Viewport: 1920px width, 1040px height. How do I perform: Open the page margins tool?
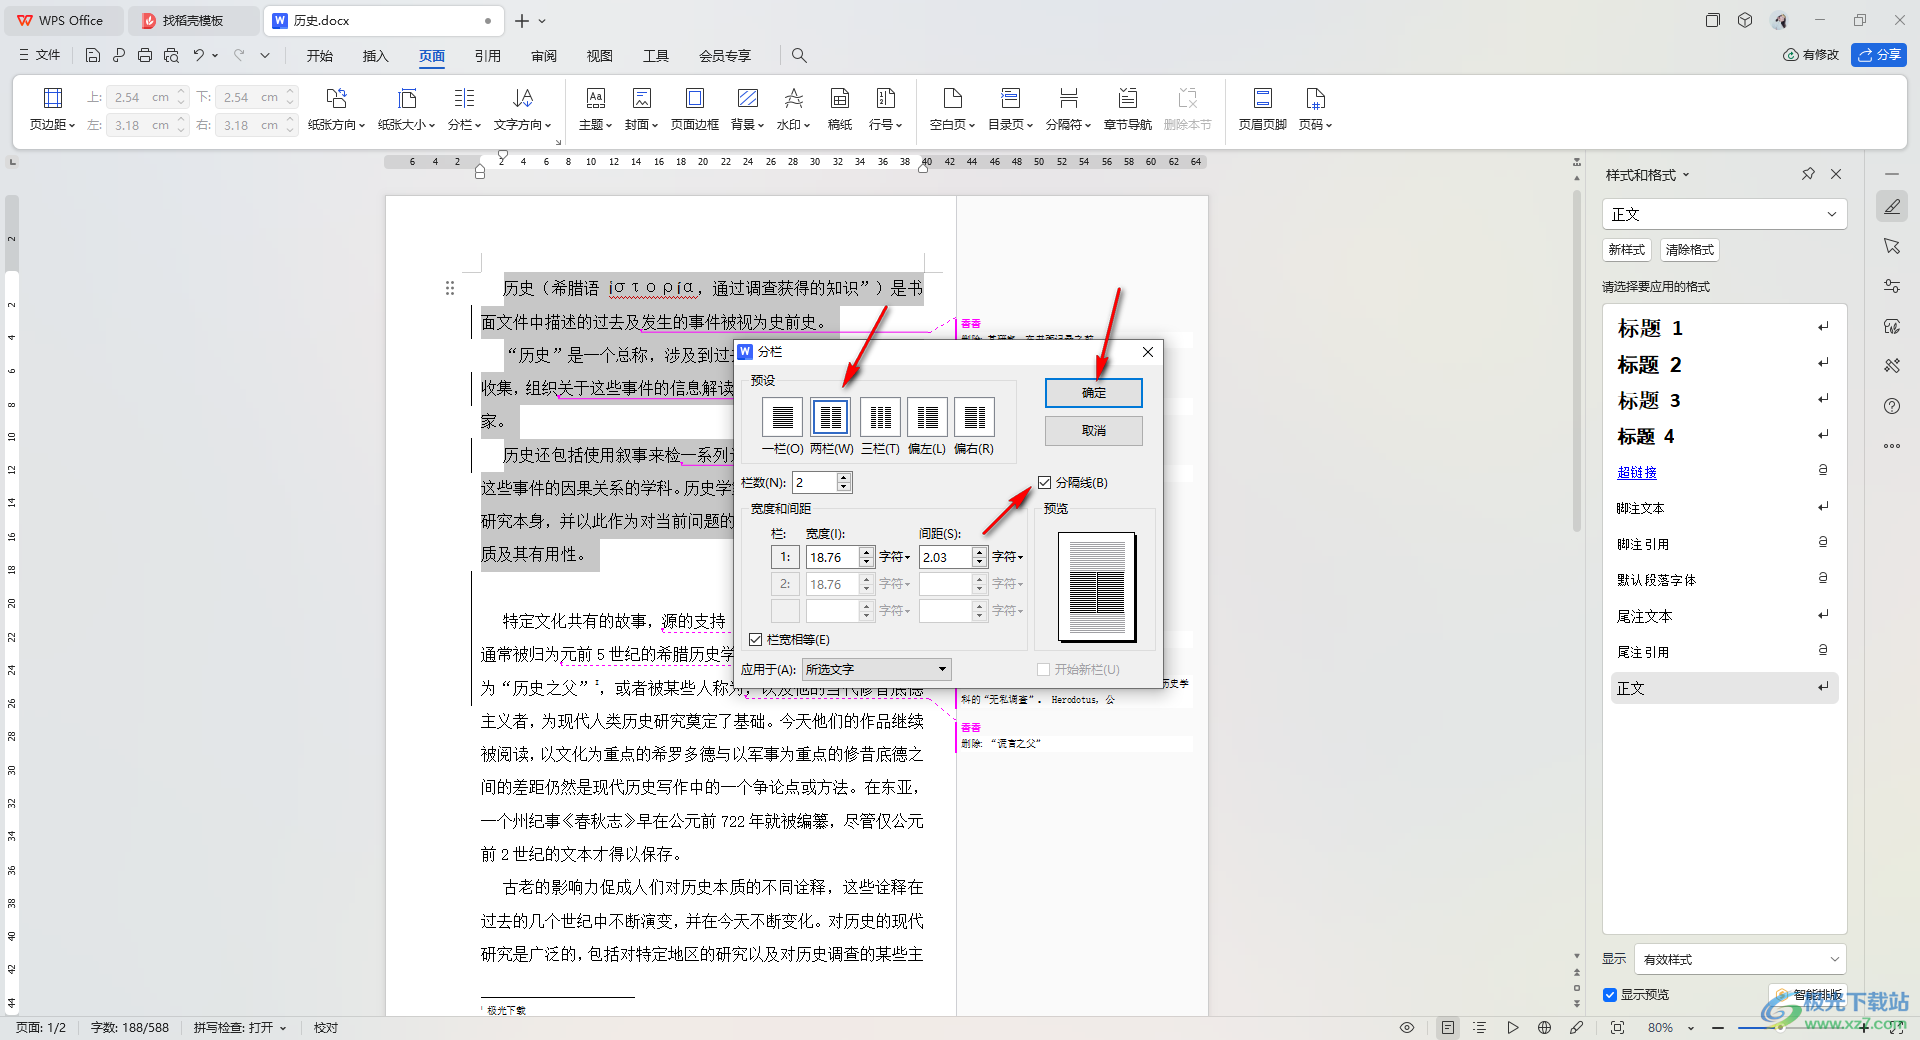point(52,109)
